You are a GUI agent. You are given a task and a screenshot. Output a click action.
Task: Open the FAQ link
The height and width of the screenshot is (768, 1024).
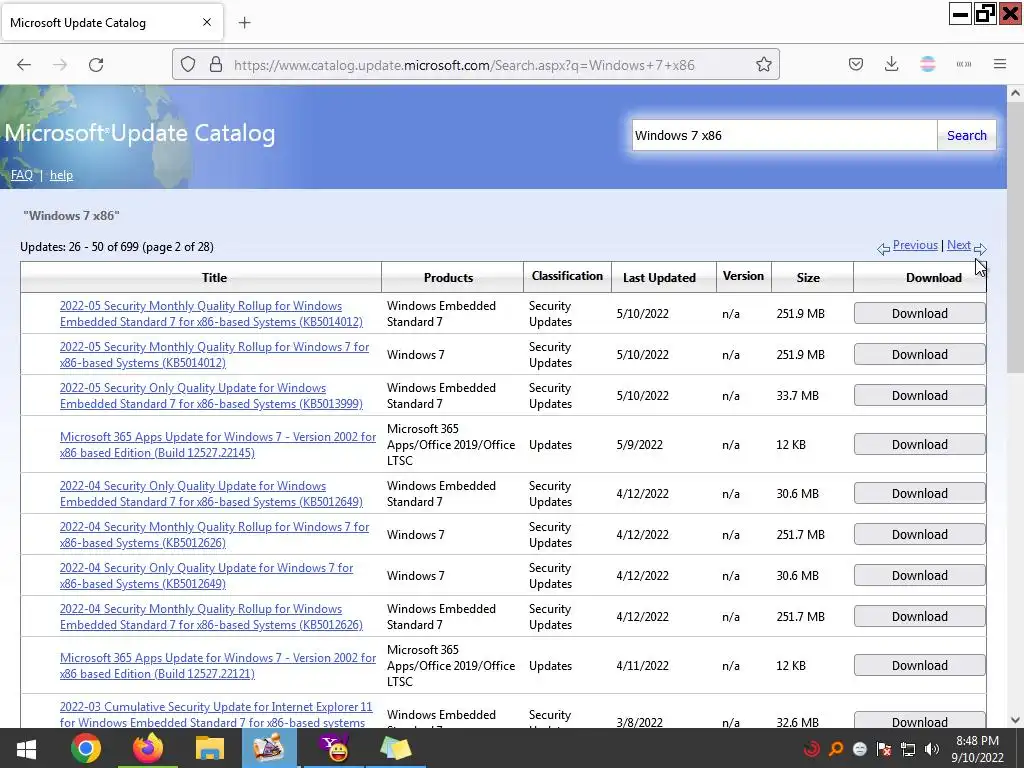pos(22,175)
